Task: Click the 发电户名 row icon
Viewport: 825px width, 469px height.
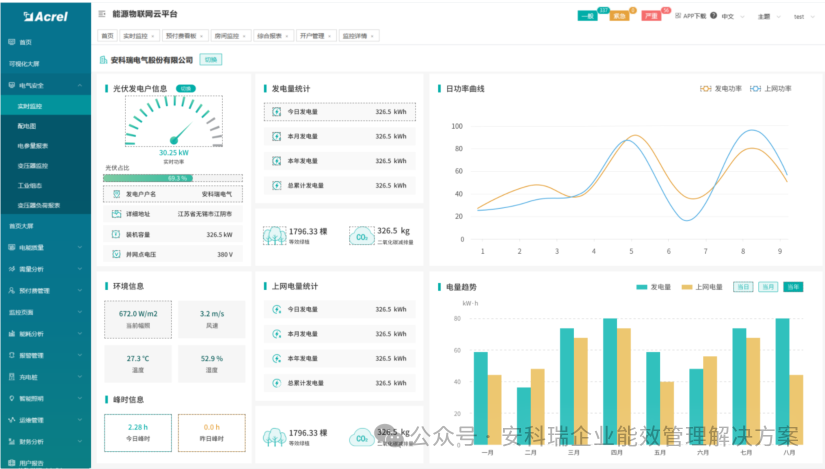Action: tap(116, 194)
